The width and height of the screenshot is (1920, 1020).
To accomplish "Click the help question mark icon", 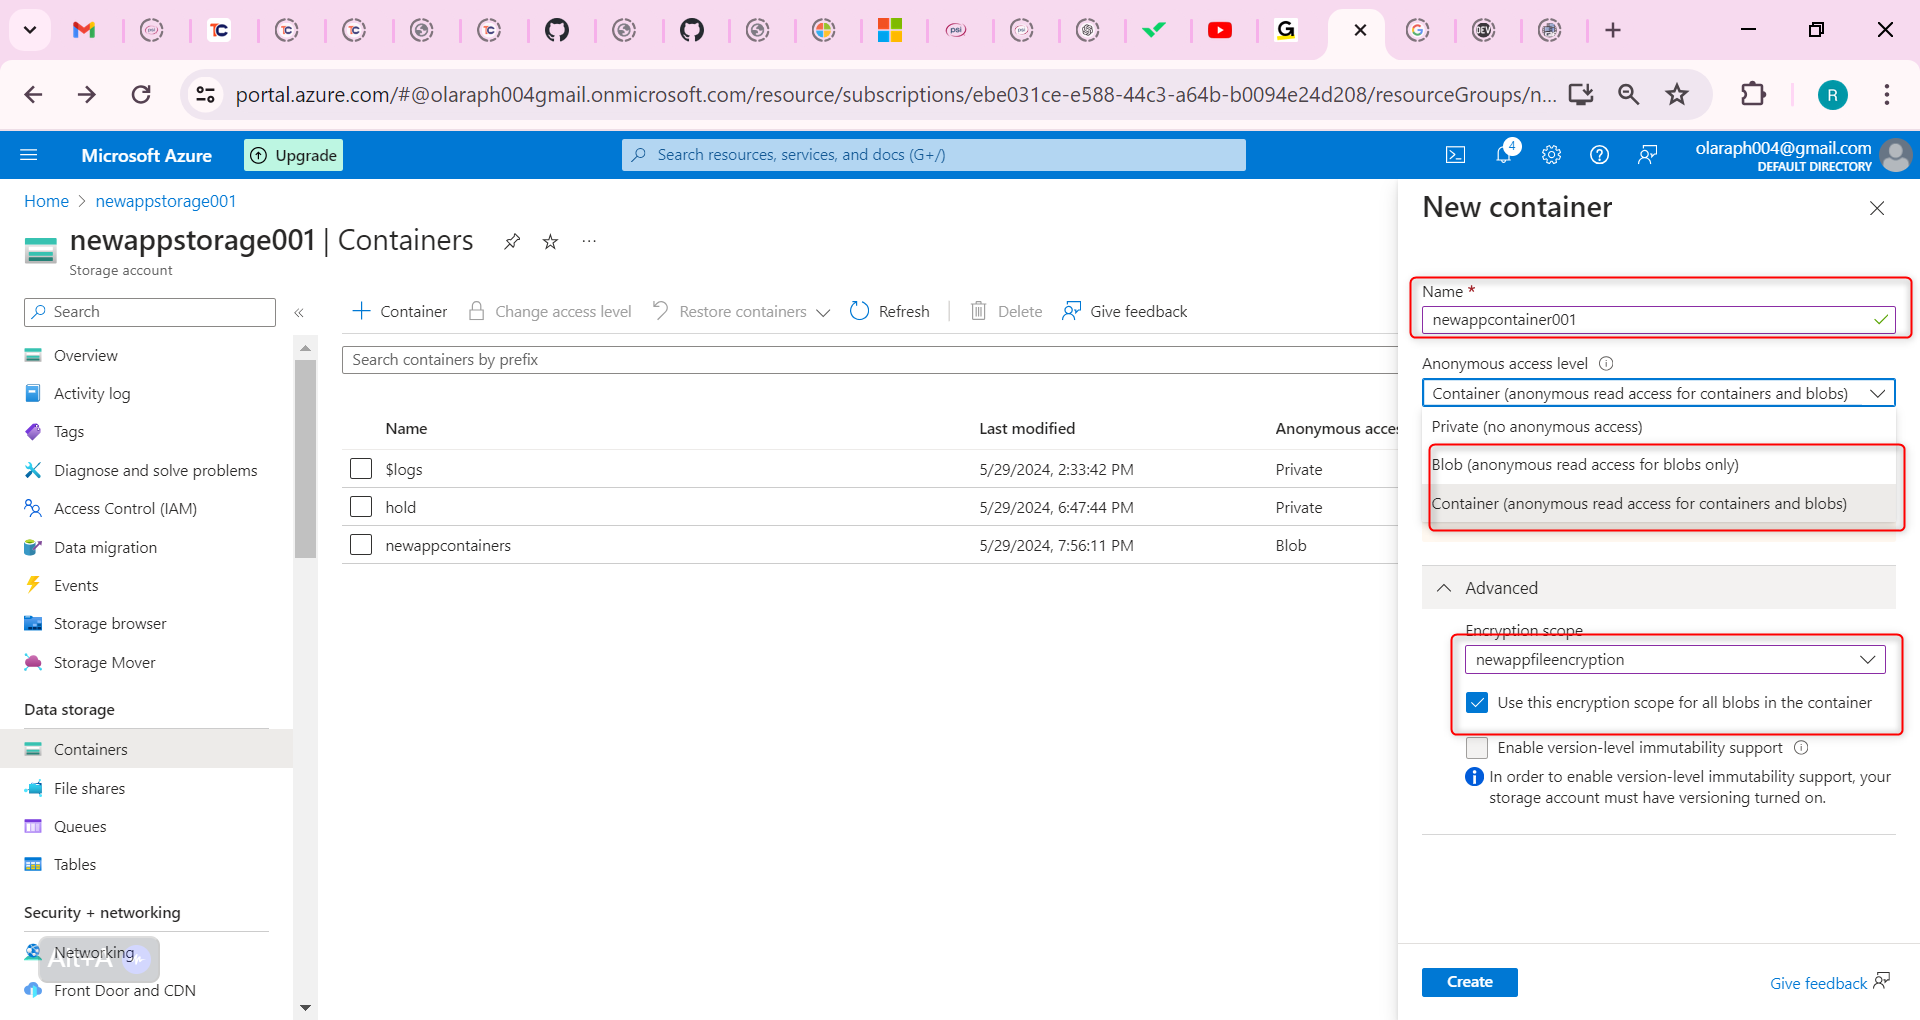I will coord(1599,155).
